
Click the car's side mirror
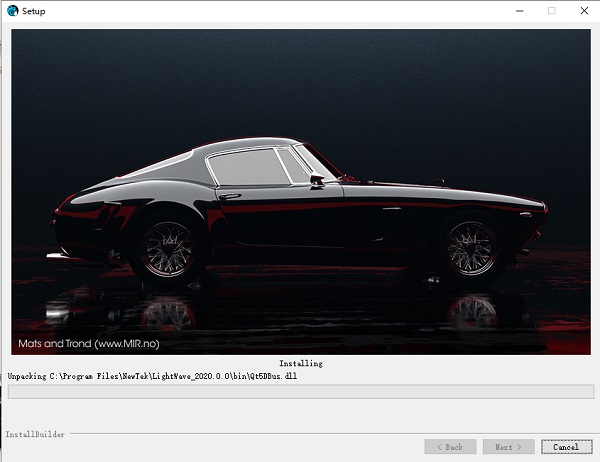pyautogui.click(x=317, y=179)
